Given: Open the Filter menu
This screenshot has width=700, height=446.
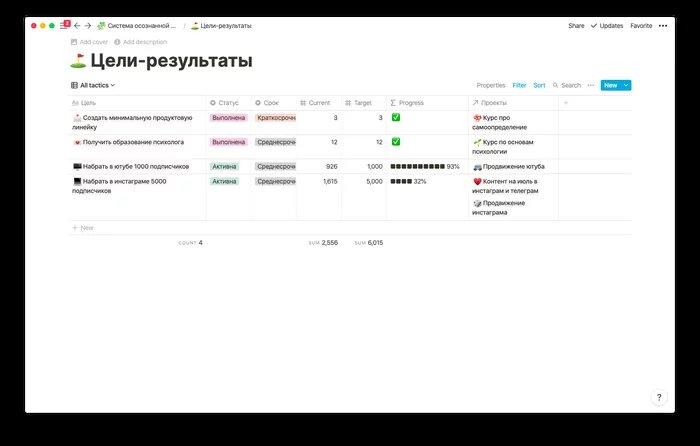Looking at the screenshot, I should pyautogui.click(x=519, y=85).
